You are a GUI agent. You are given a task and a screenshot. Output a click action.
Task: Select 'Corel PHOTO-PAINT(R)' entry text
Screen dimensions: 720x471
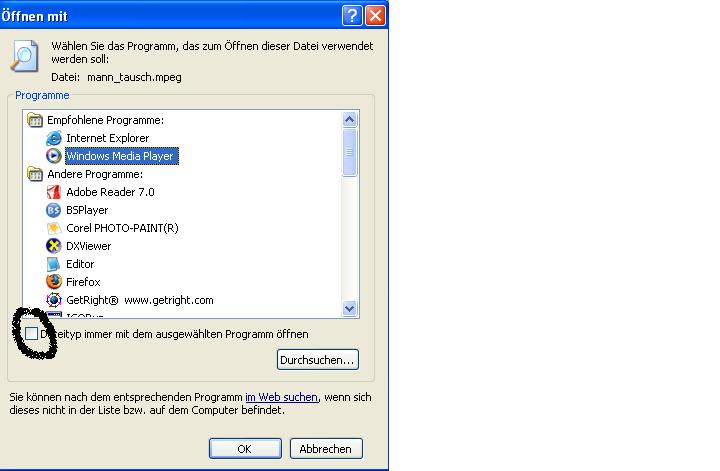(122, 228)
